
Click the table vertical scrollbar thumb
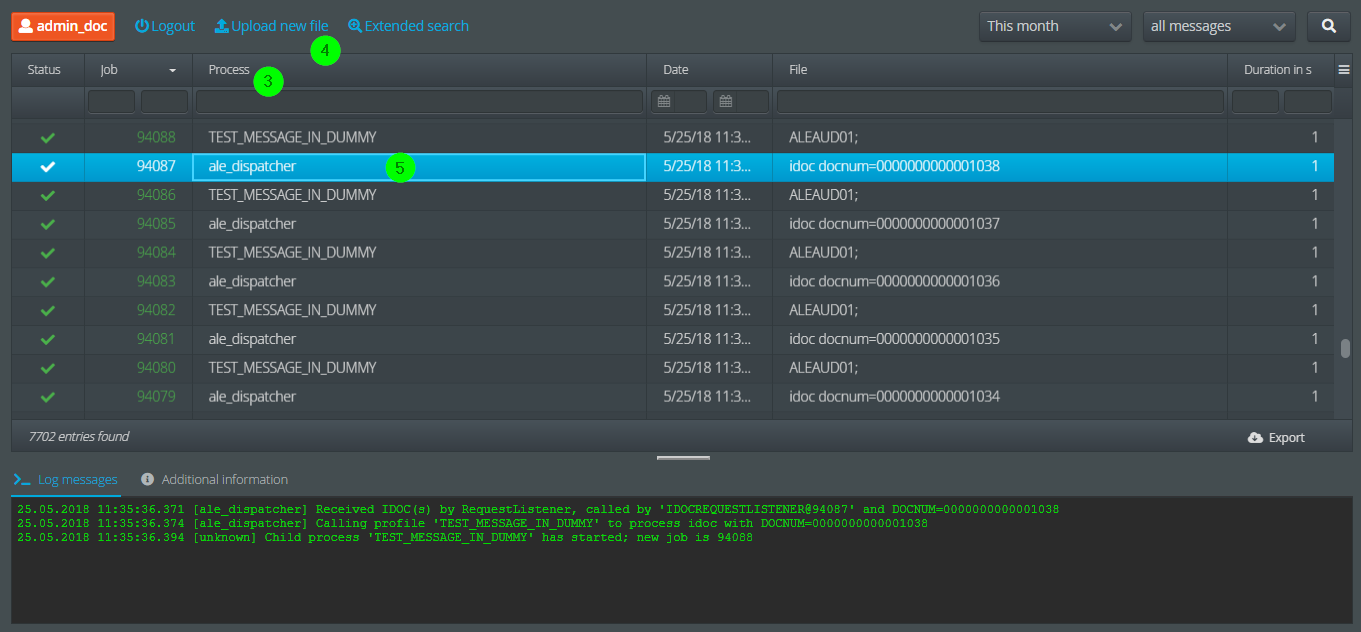pos(1345,348)
